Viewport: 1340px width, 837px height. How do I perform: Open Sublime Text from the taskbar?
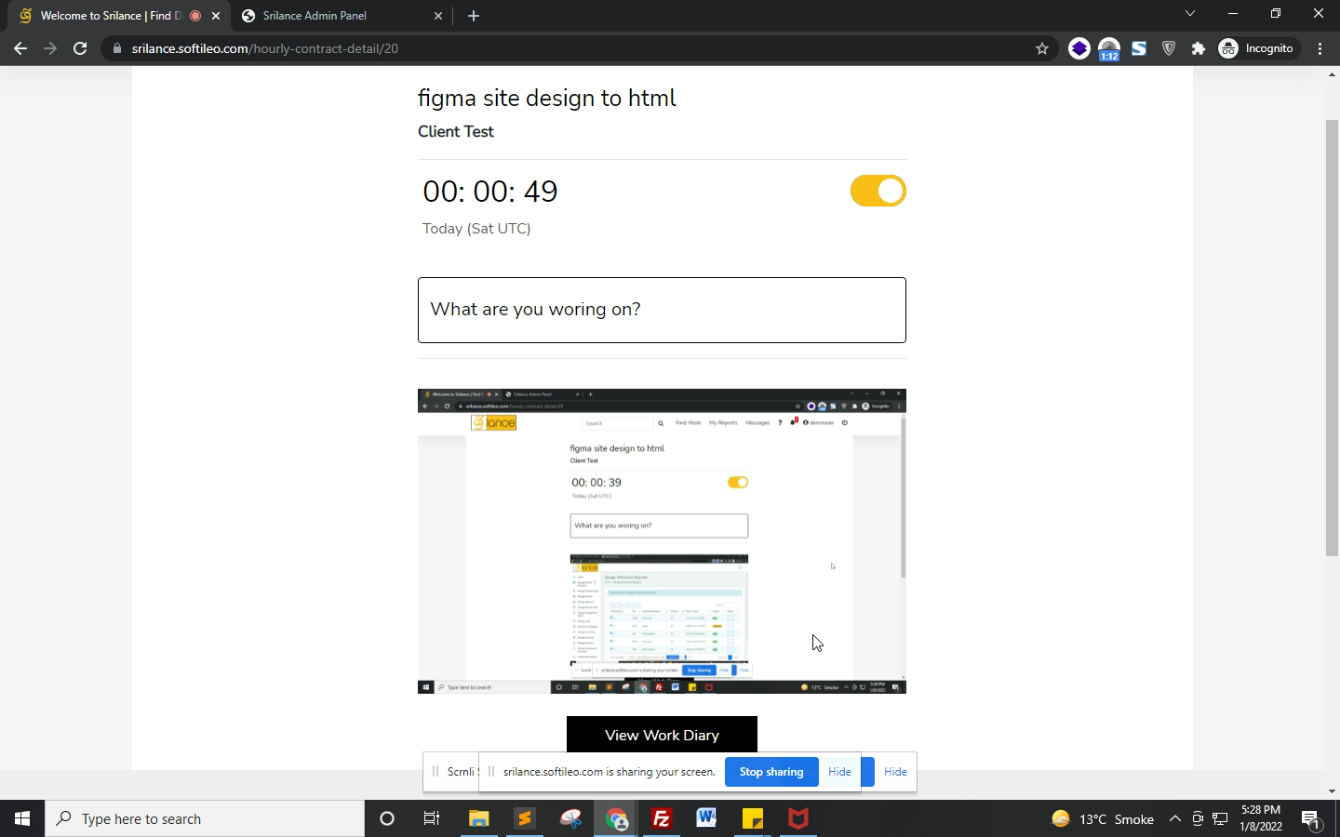(524, 819)
